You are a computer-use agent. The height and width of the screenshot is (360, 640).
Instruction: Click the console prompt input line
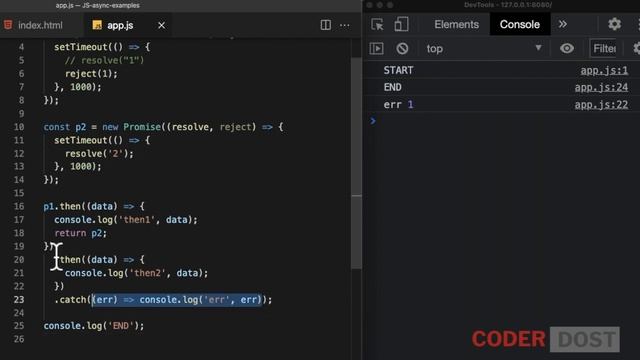tap(501, 121)
